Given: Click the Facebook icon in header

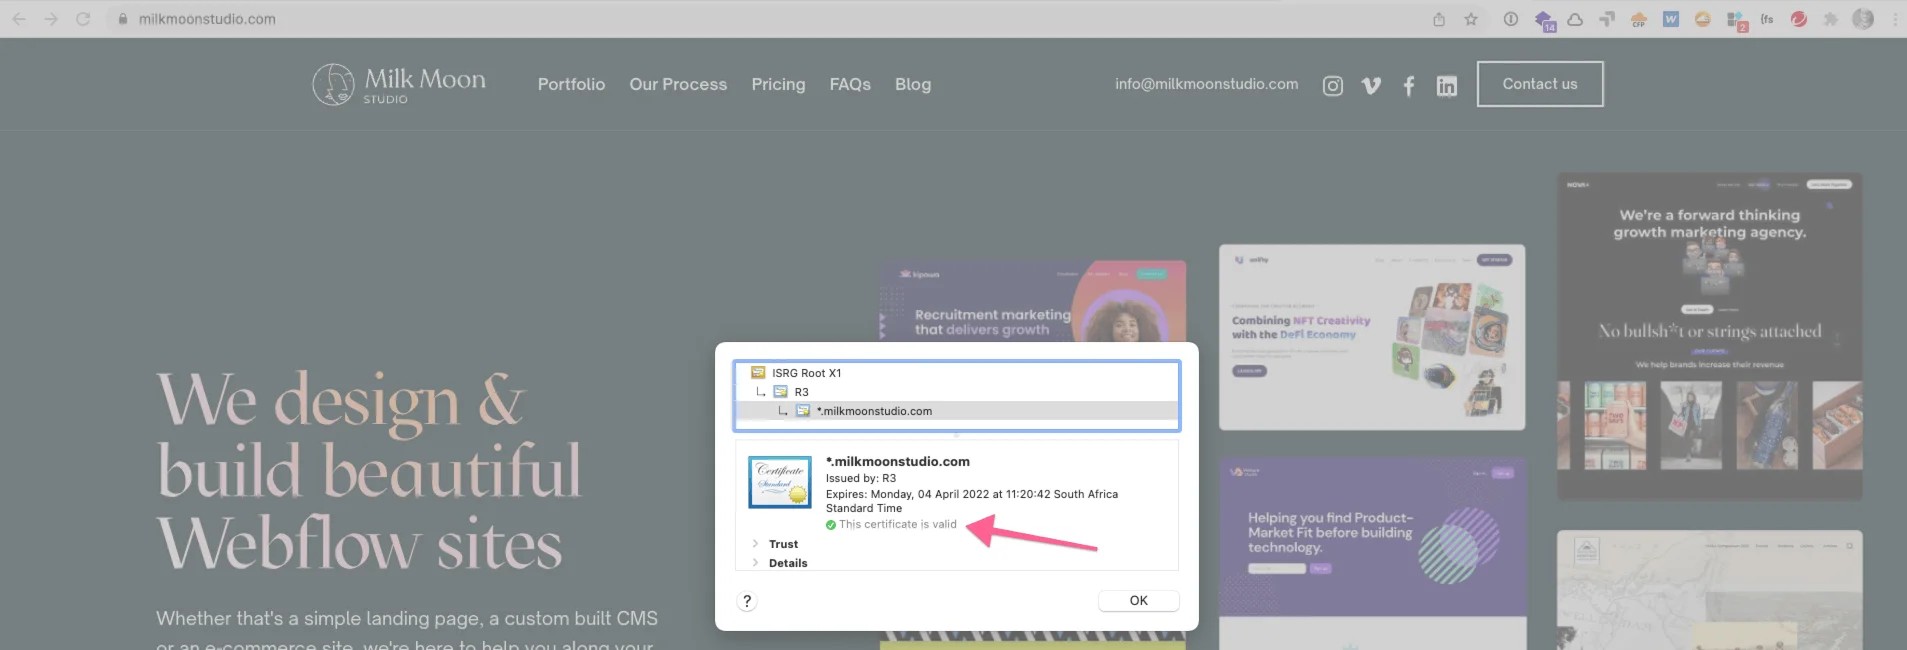Looking at the screenshot, I should coord(1408,86).
